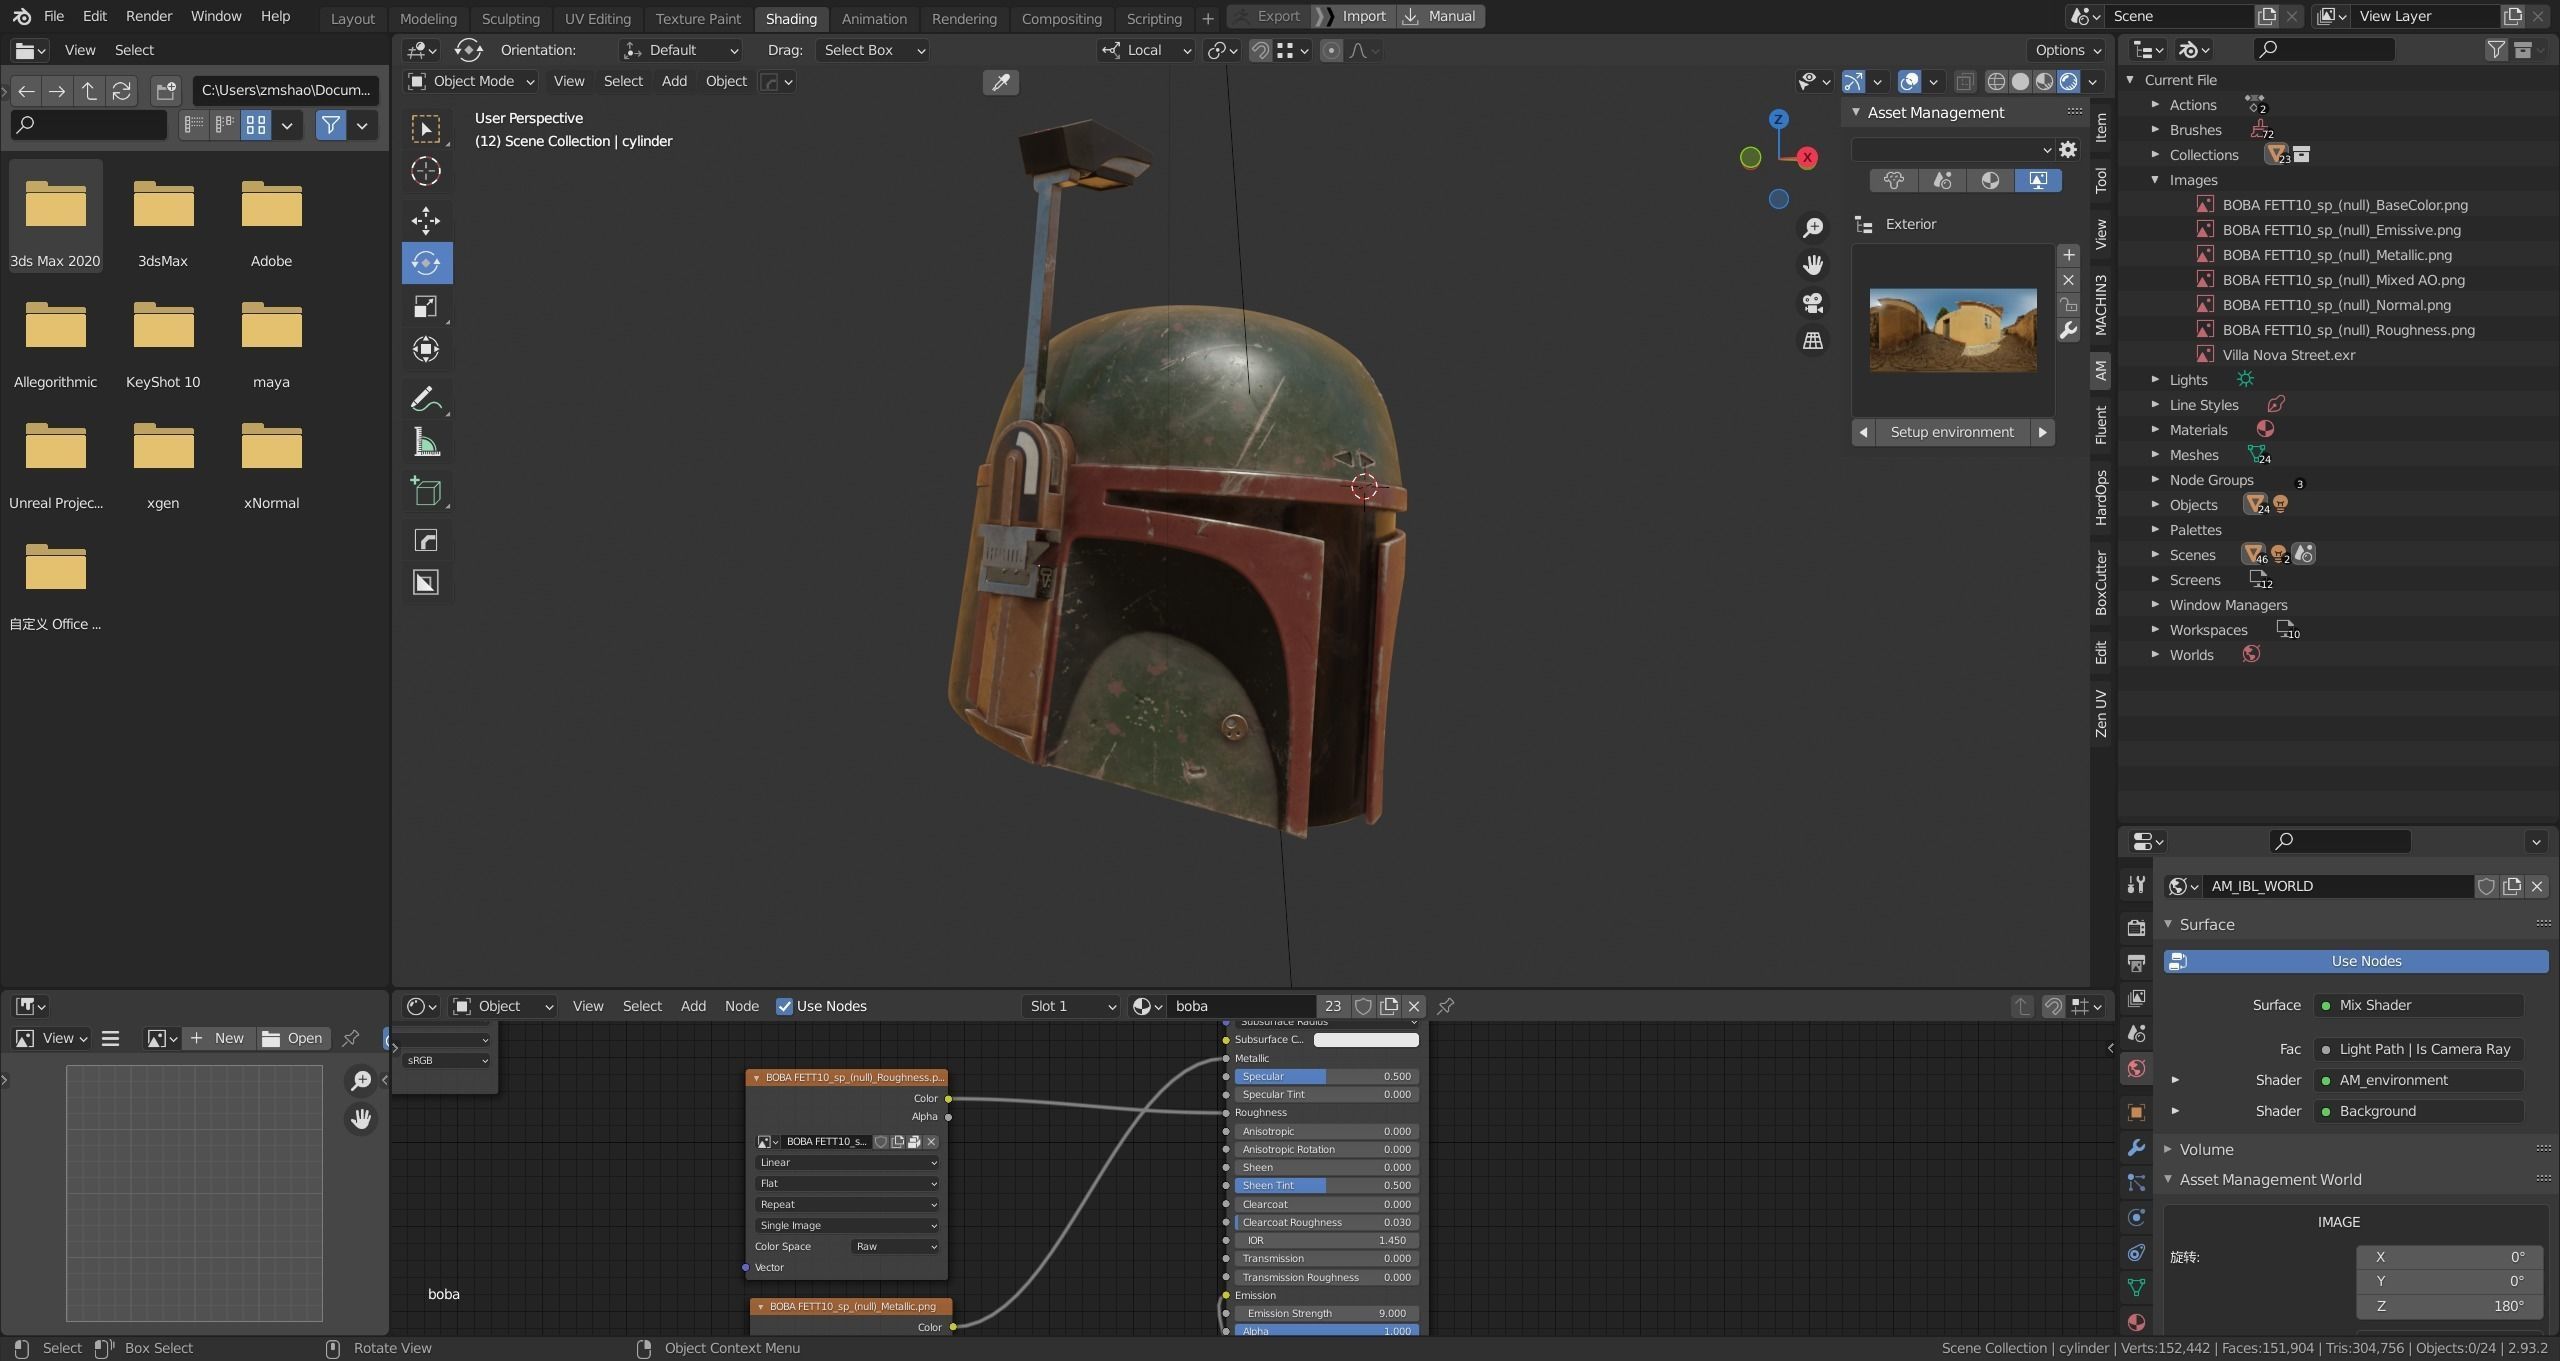Open the World properties tab icon
Viewport: 2560px width, 1361px height.
2136,1068
